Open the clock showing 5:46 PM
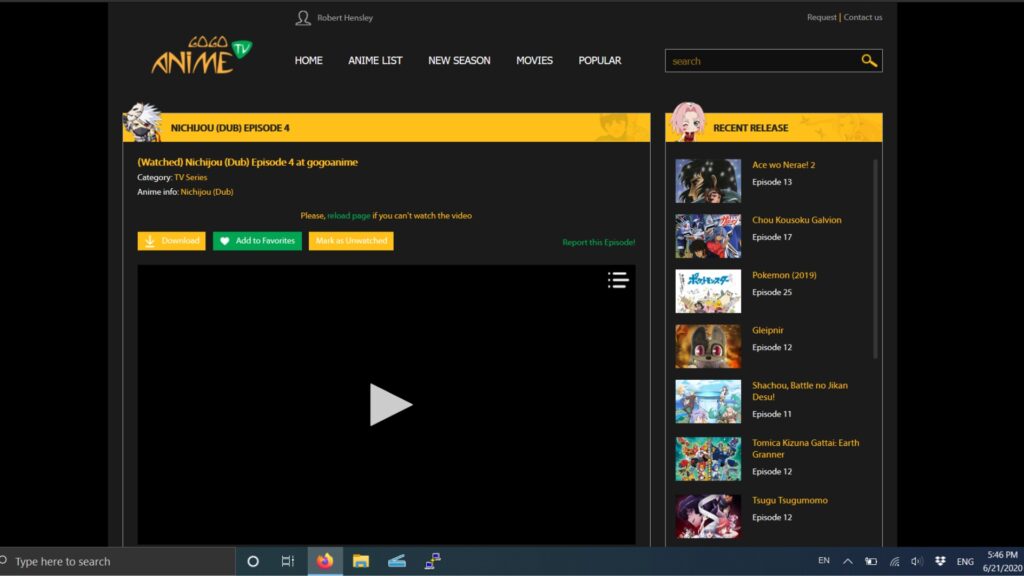 pos(1002,562)
